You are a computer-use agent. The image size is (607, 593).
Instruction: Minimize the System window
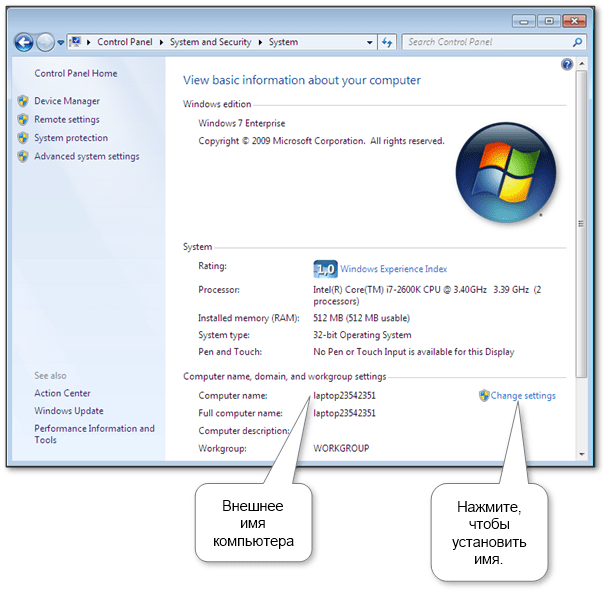[x=524, y=21]
